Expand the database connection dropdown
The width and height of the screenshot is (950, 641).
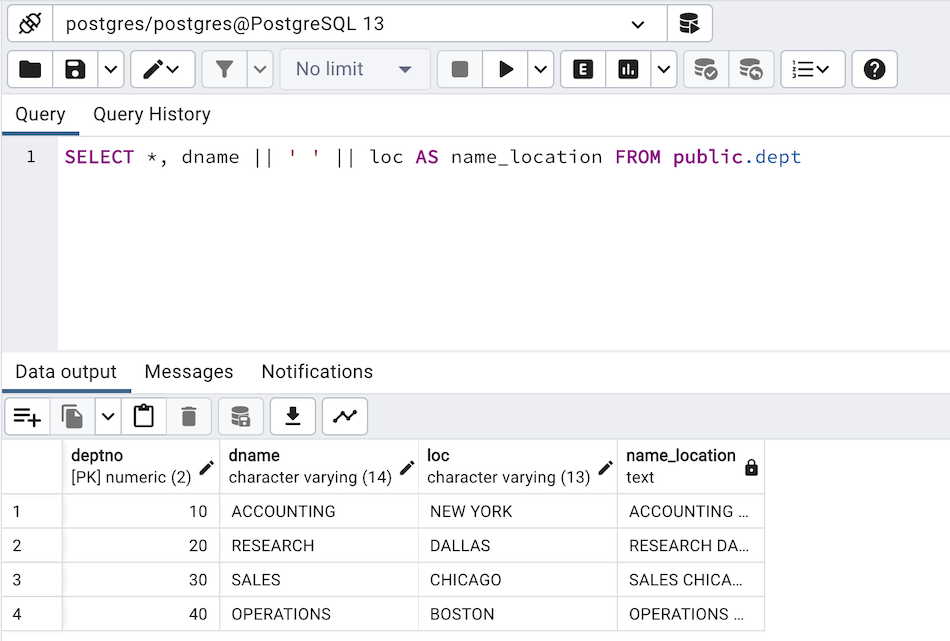(638, 24)
